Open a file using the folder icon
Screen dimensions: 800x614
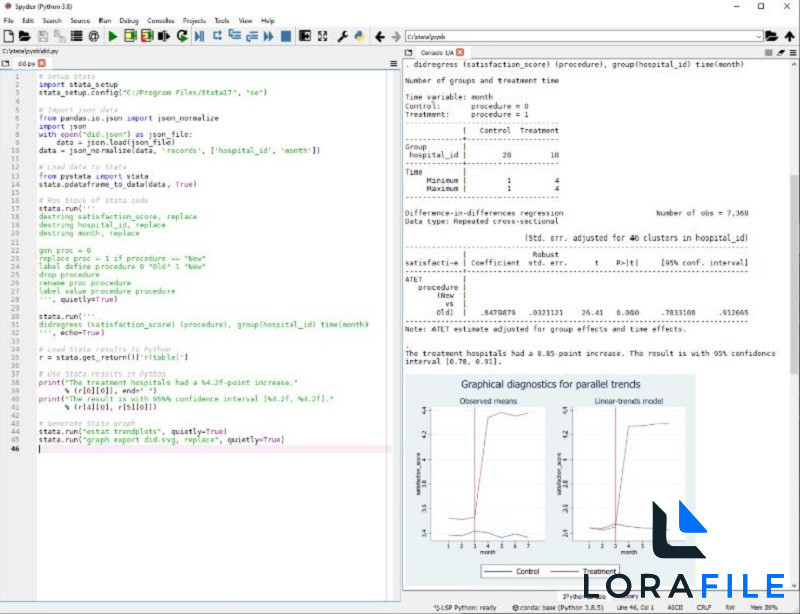[x=24, y=36]
